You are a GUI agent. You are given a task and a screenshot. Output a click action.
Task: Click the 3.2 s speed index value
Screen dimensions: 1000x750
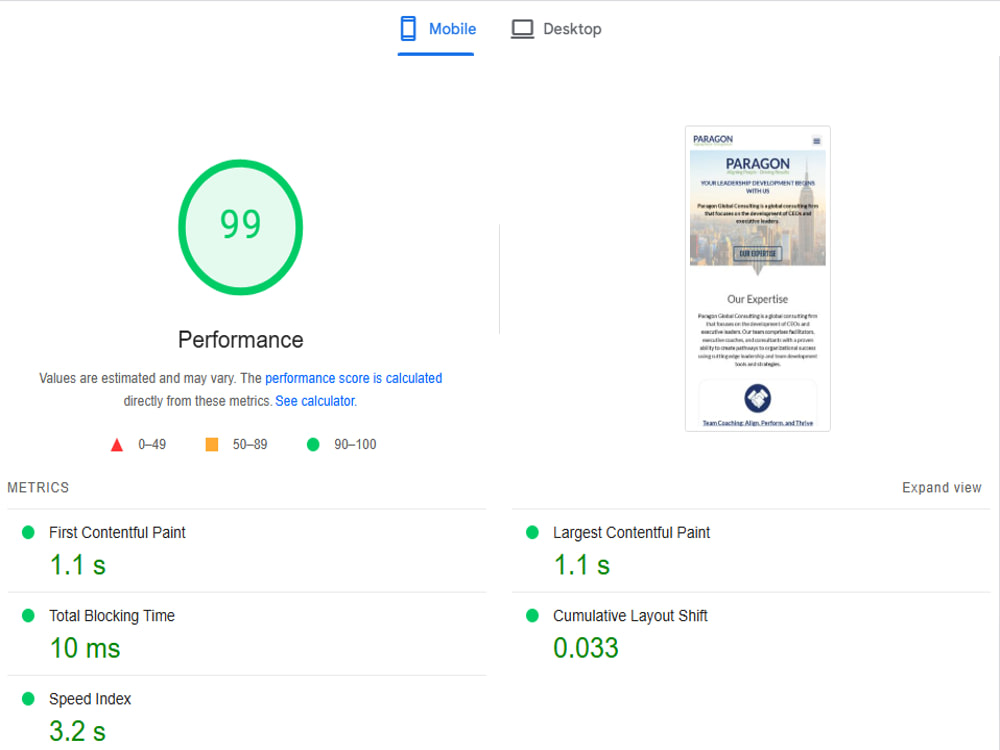(x=78, y=732)
